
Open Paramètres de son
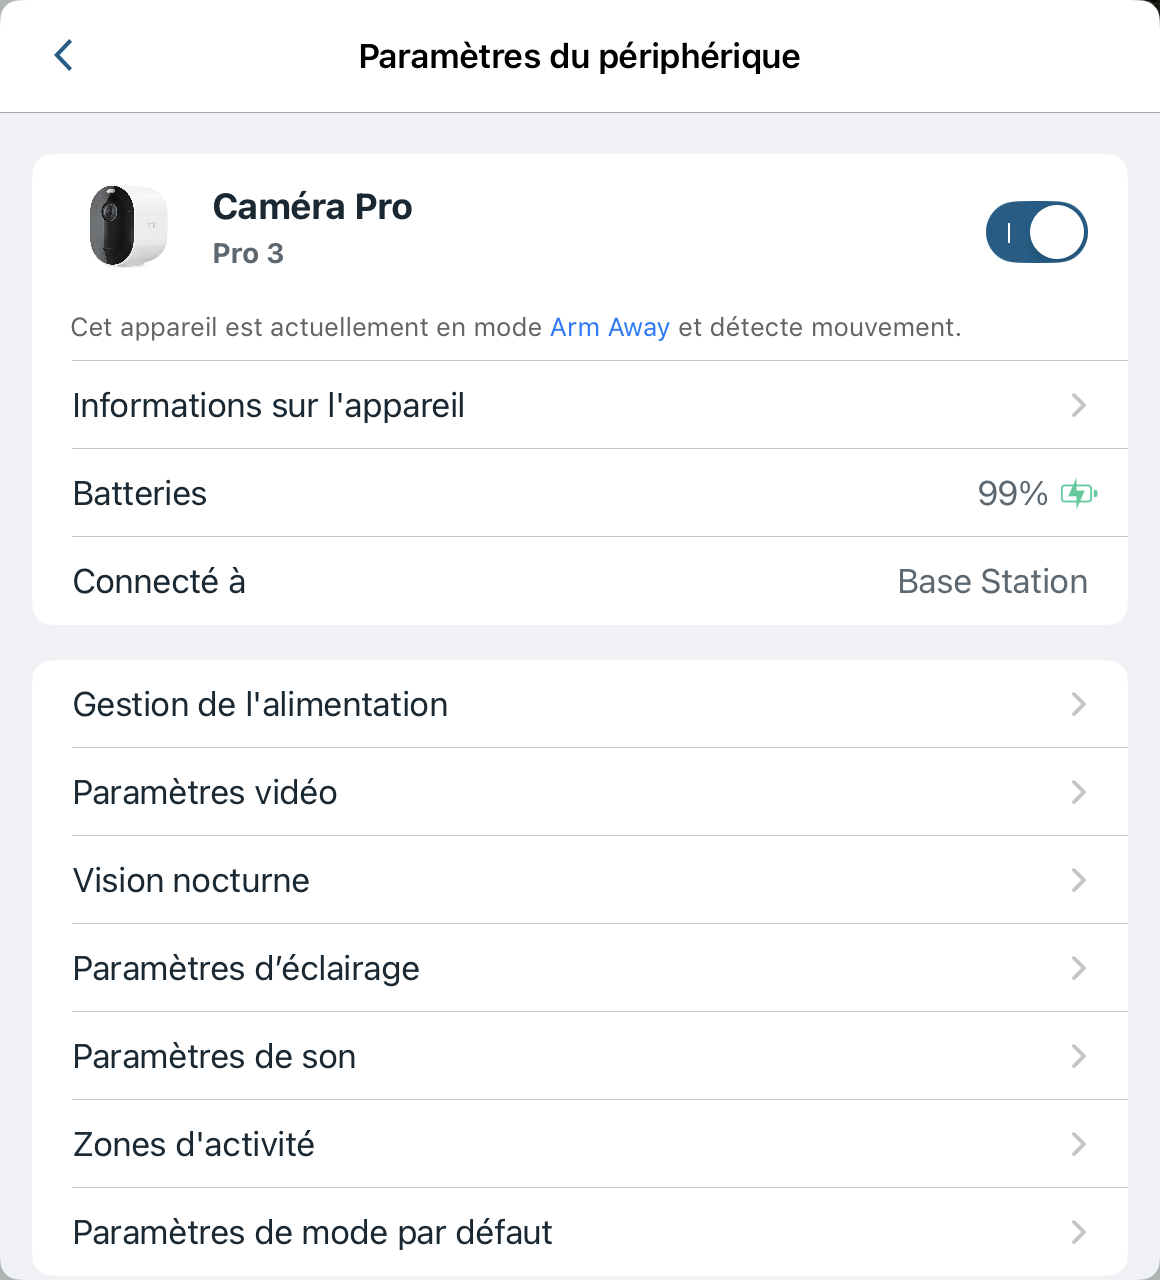(x=214, y=1056)
